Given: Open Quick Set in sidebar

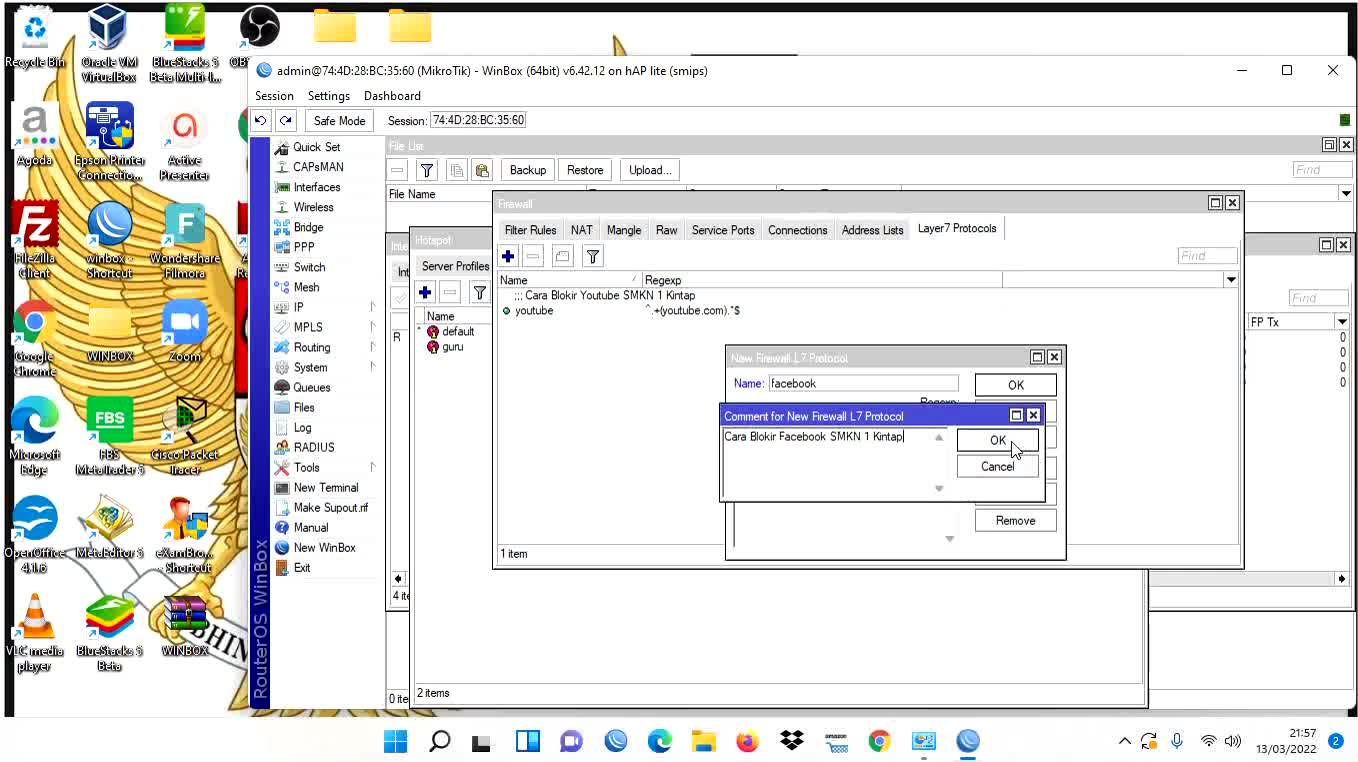Looking at the screenshot, I should click(x=316, y=147).
